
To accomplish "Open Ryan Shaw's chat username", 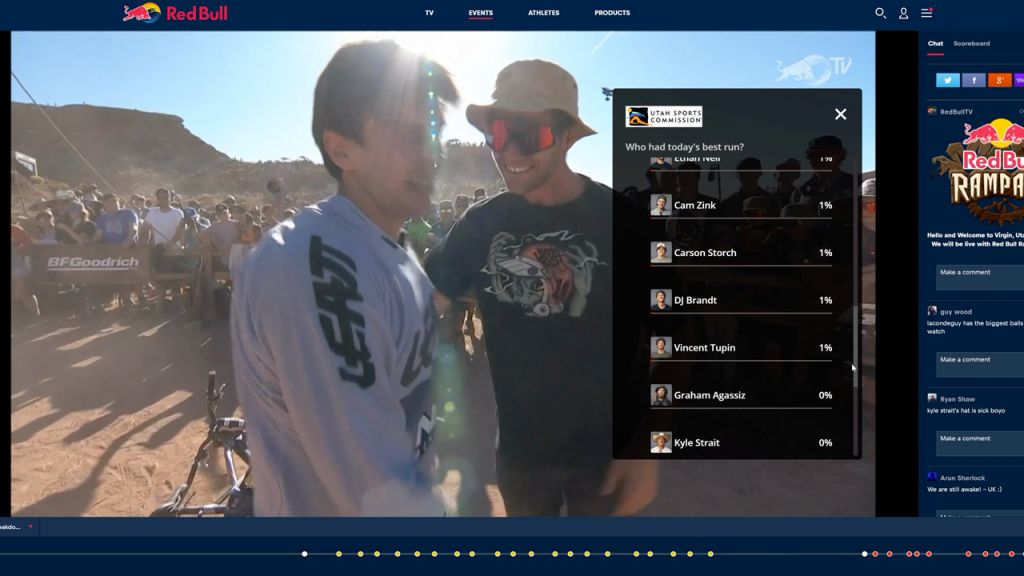I will (x=957, y=399).
